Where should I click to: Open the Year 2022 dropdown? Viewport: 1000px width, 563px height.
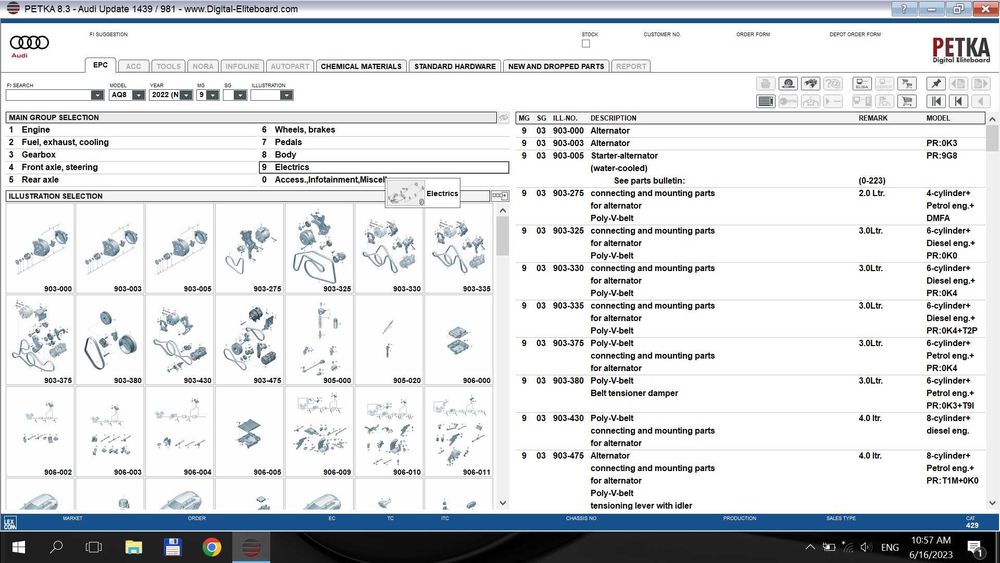186,95
